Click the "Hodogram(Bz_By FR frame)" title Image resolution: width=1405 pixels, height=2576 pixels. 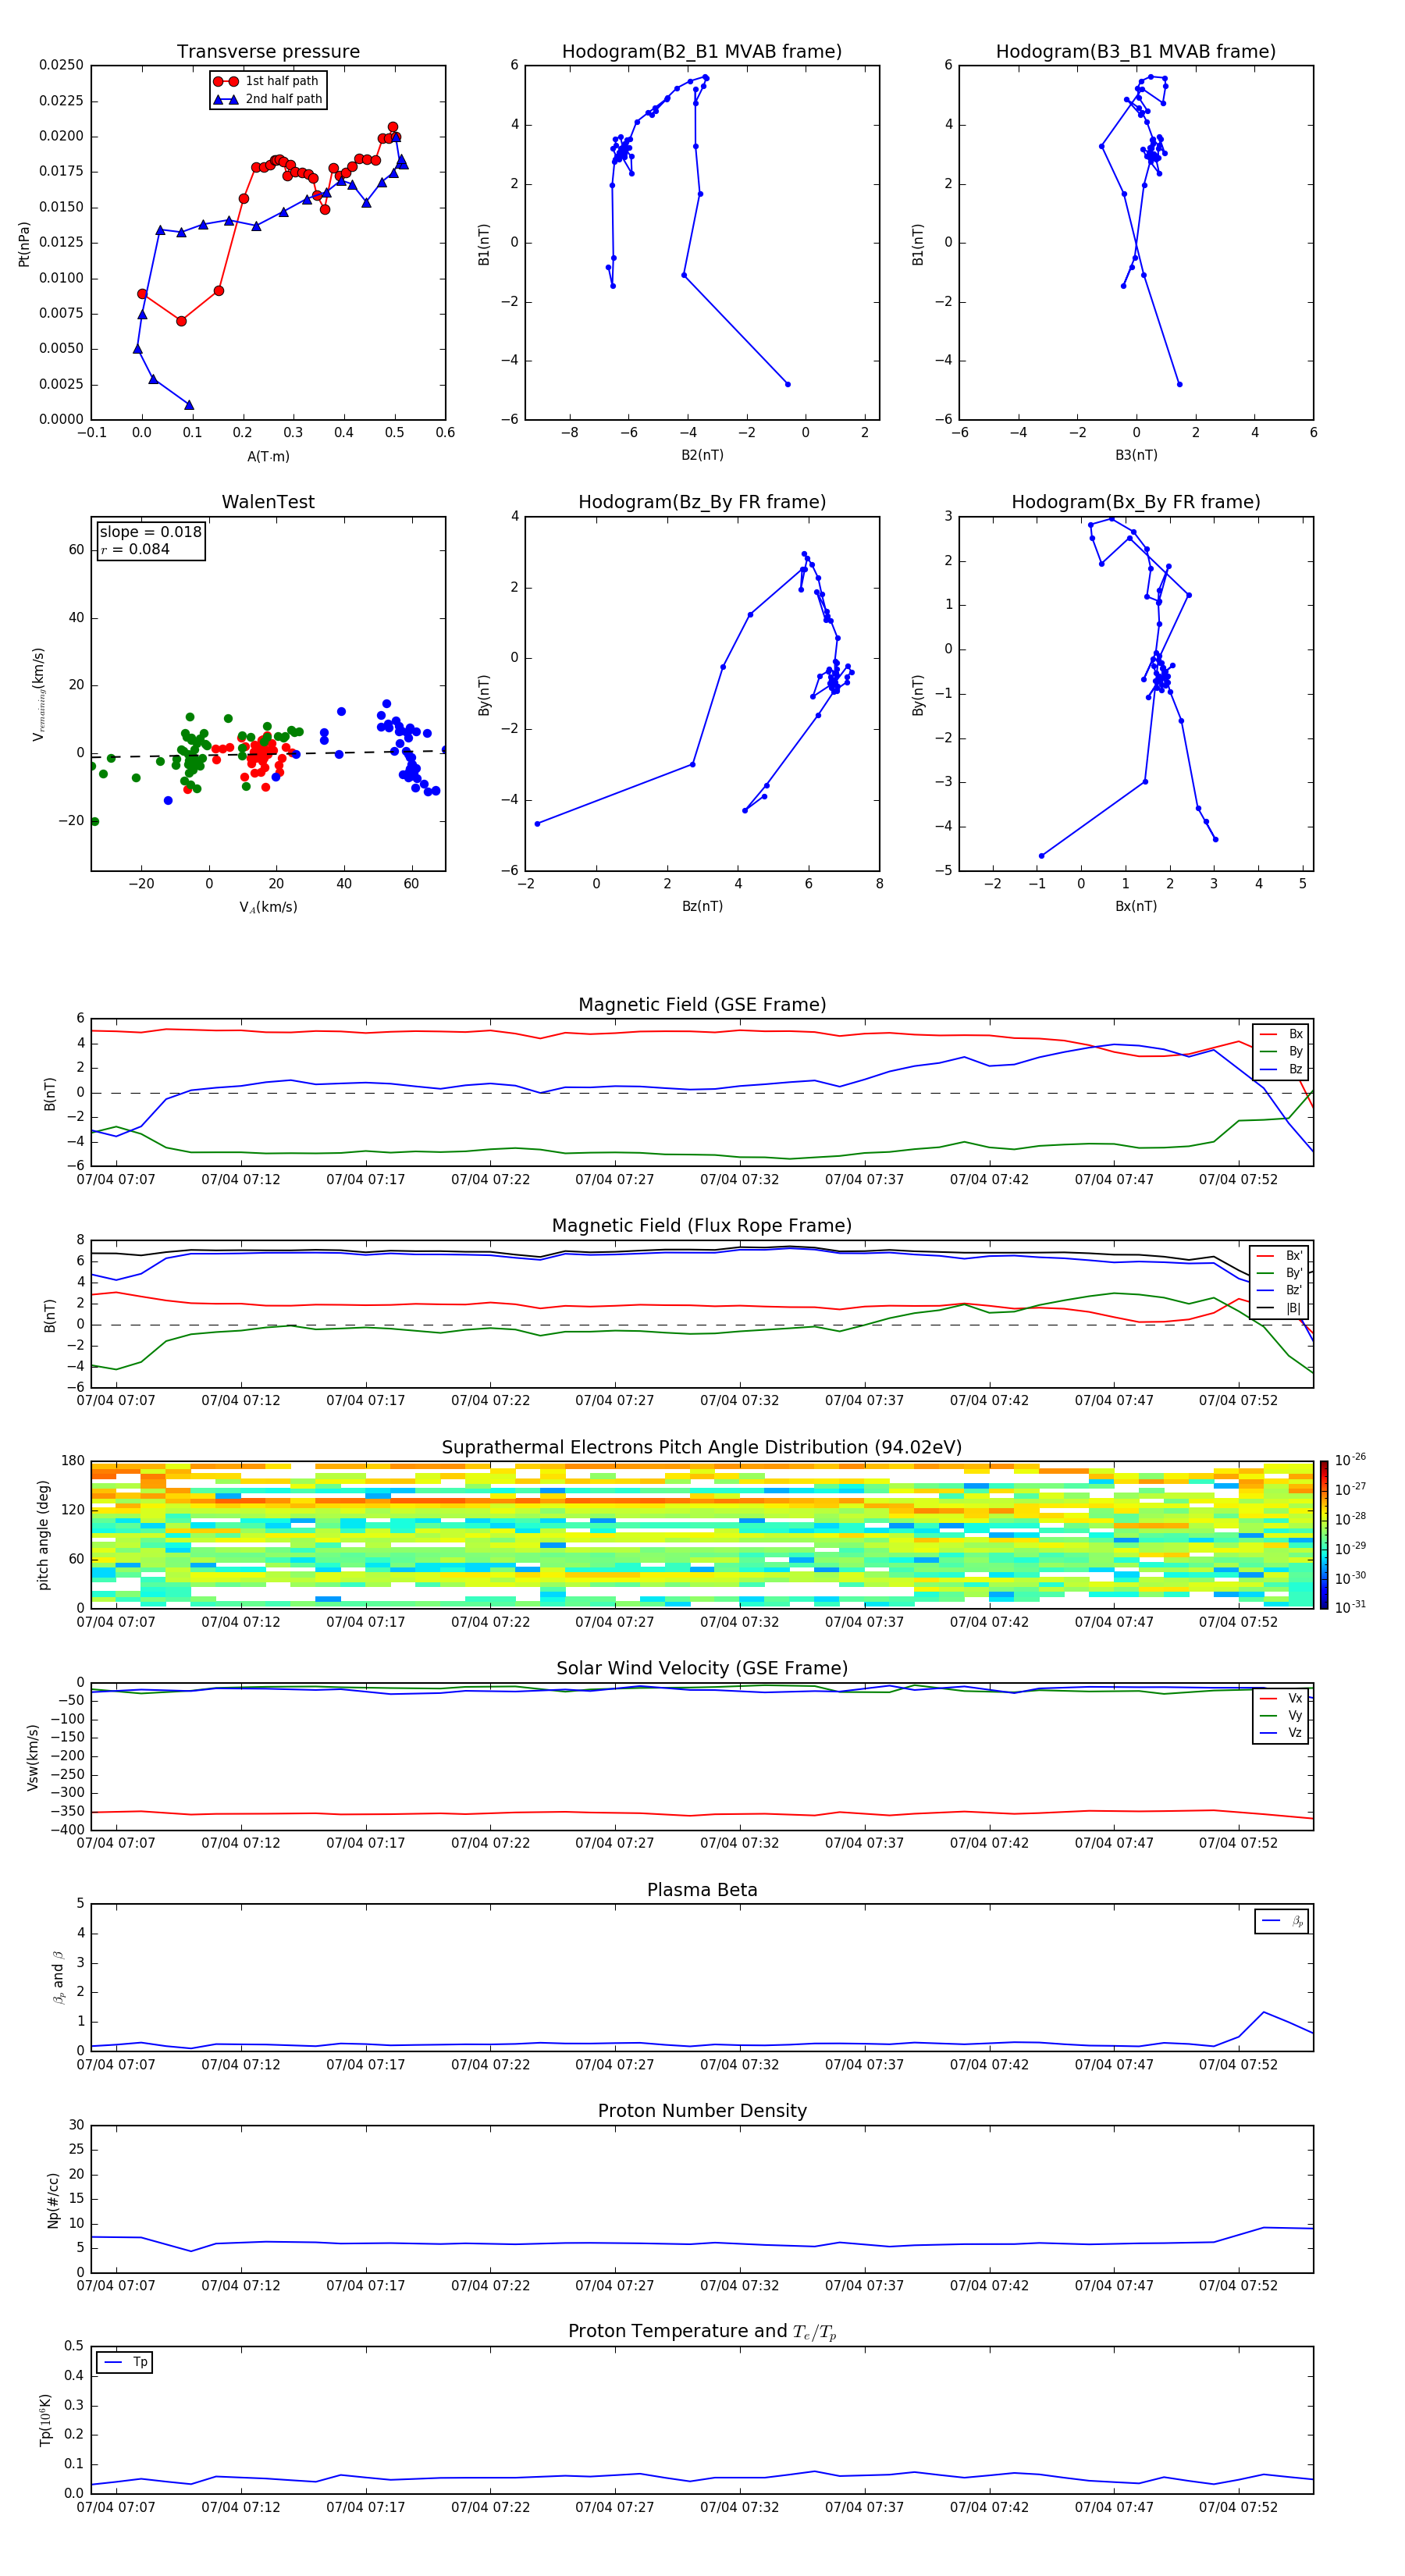tap(702, 502)
